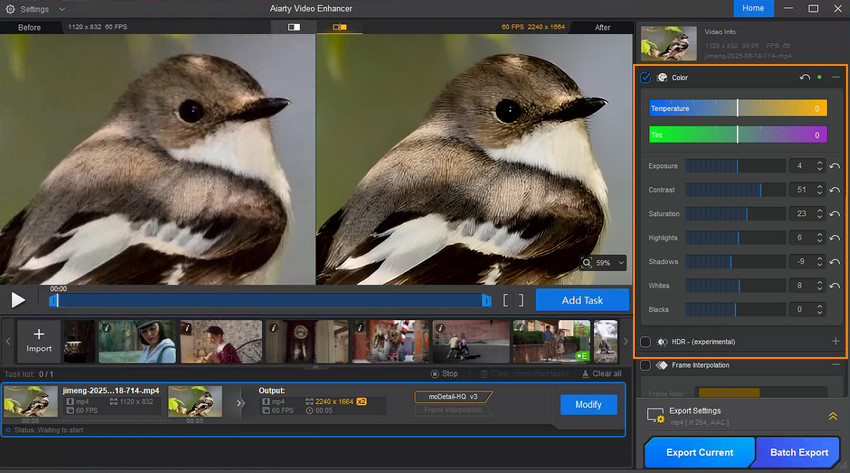Screen dimensions: 850x473
Task: Reset the Contrast slider using its undo arrow
Action: (x=834, y=190)
